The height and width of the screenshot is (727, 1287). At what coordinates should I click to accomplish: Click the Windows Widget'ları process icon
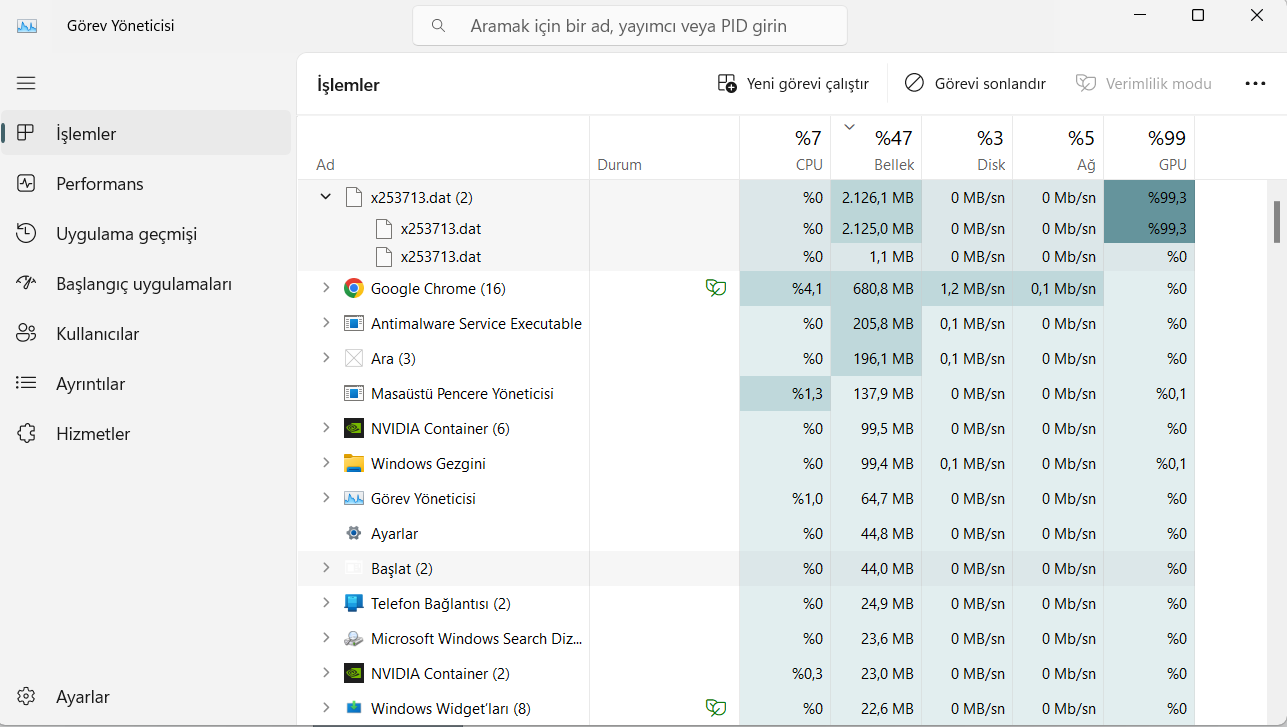click(x=353, y=709)
